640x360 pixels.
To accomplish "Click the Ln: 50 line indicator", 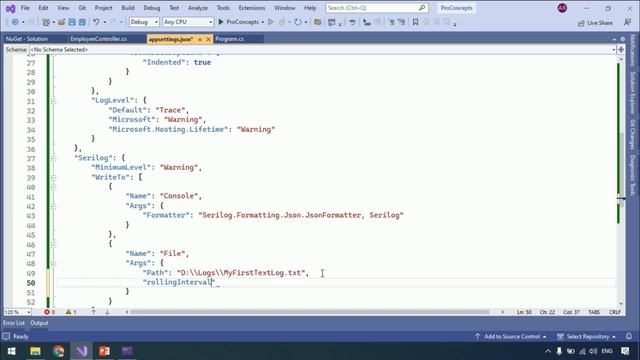I will point(524,312).
